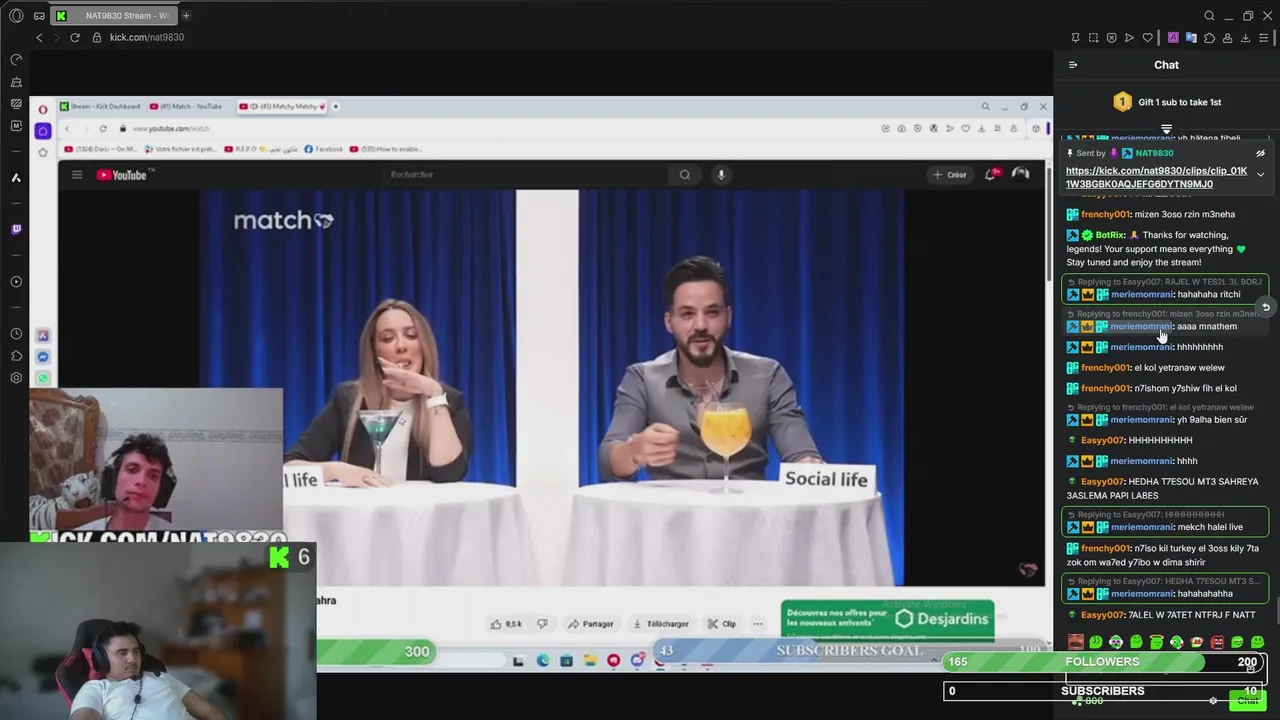Open a new tab with plus button
Viewport: 1280px width, 720px height.
[x=186, y=16]
